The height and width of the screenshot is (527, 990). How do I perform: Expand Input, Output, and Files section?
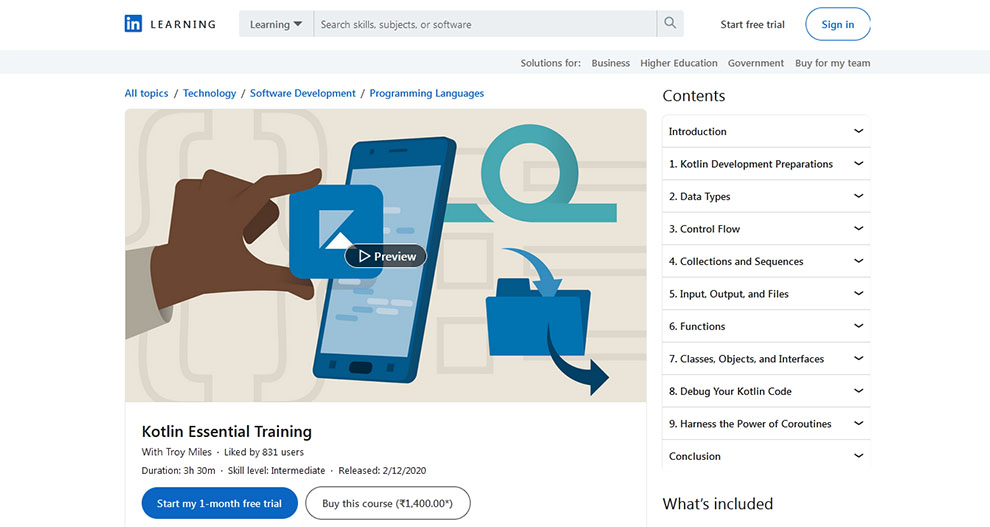point(766,294)
